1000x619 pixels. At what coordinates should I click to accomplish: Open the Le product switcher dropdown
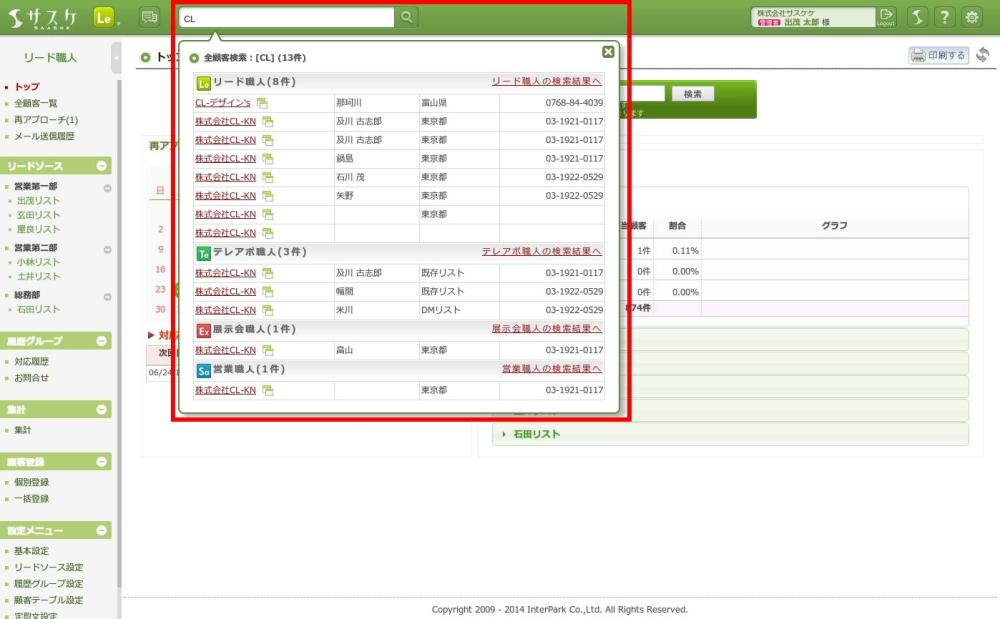(x=106, y=17)
